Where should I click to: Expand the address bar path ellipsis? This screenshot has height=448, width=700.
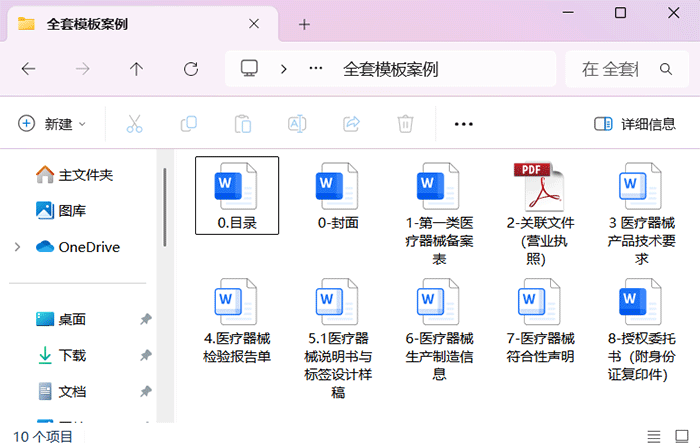pos(316,69)
